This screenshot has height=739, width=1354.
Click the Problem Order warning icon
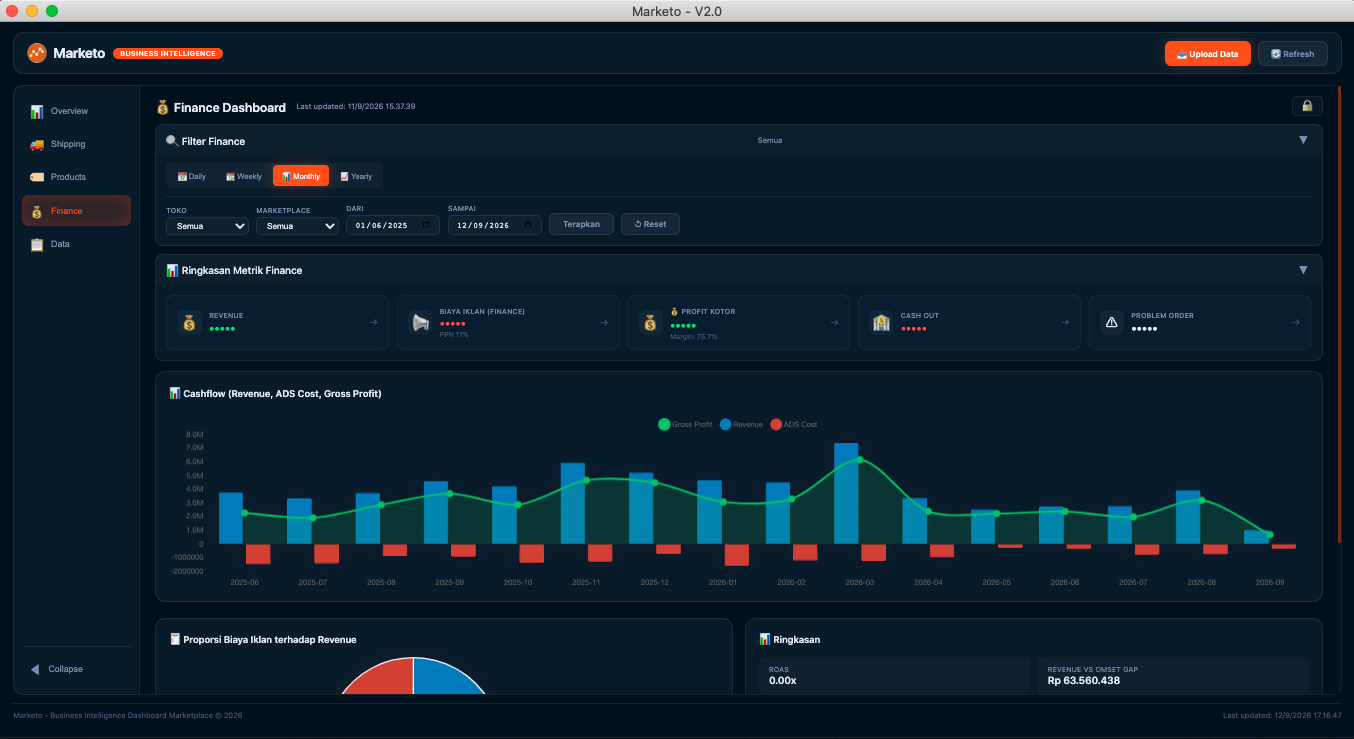(1112, 322)
